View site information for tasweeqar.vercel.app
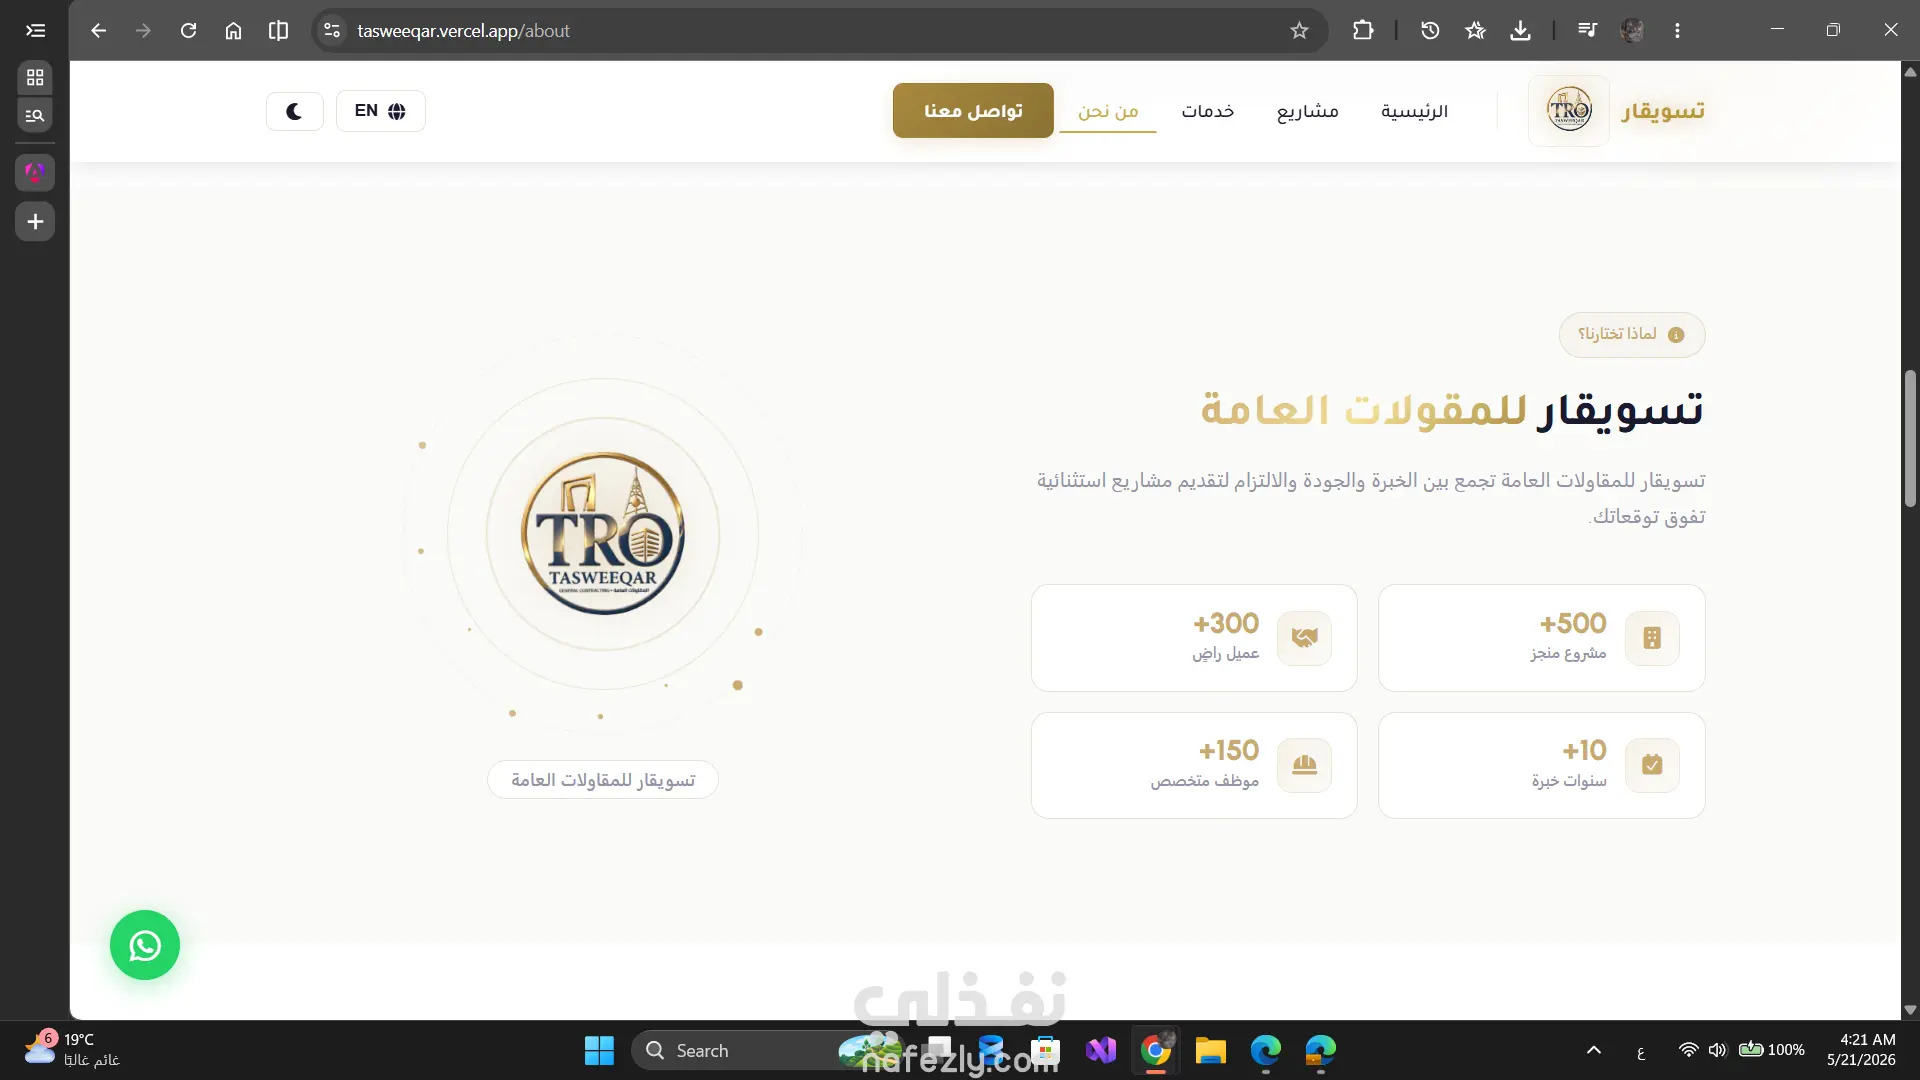1920x1080 pixels. pyautogui.click(x=332, y=30)
